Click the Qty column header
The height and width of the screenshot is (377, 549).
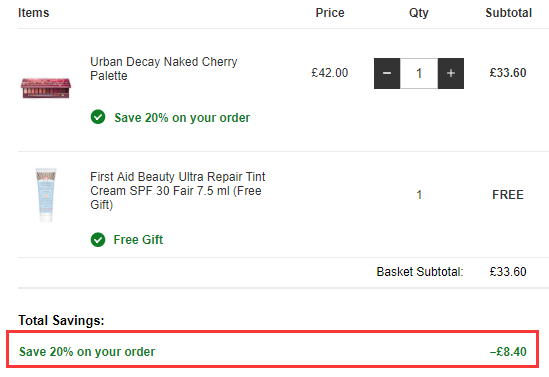tap(419, 13)
